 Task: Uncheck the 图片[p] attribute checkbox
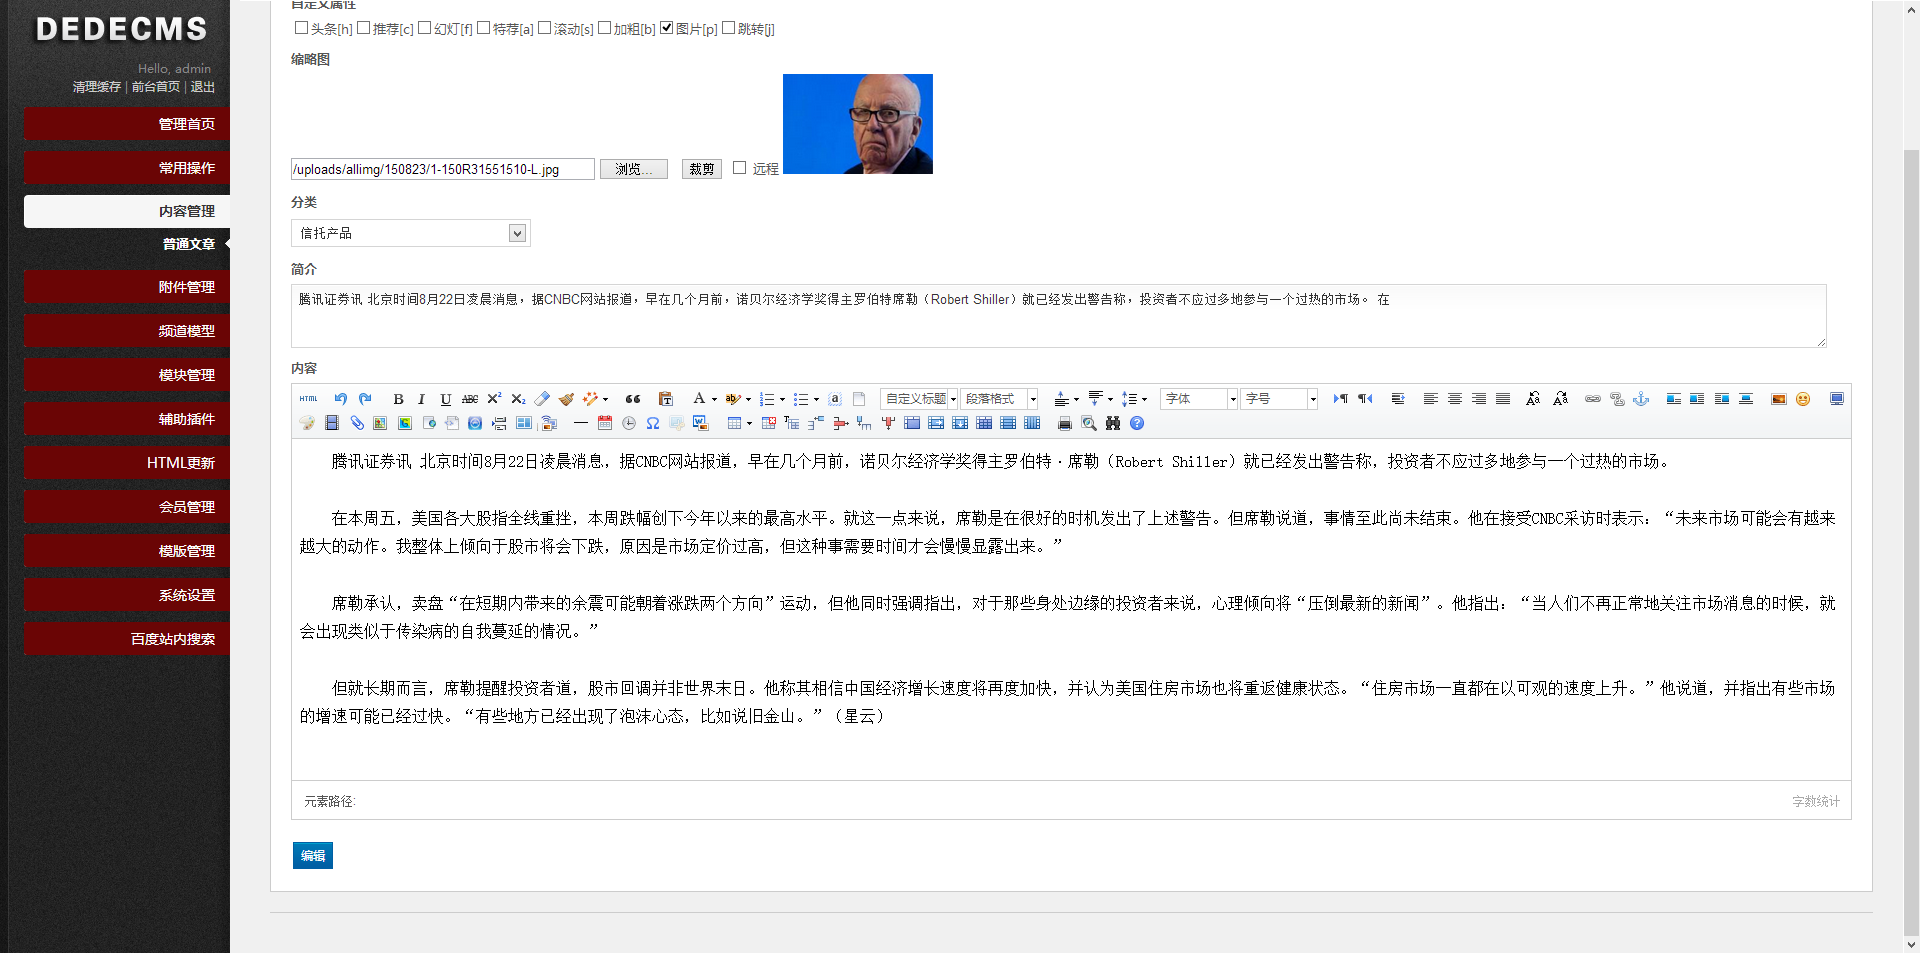pyautogui.click(x=667, y=28)
